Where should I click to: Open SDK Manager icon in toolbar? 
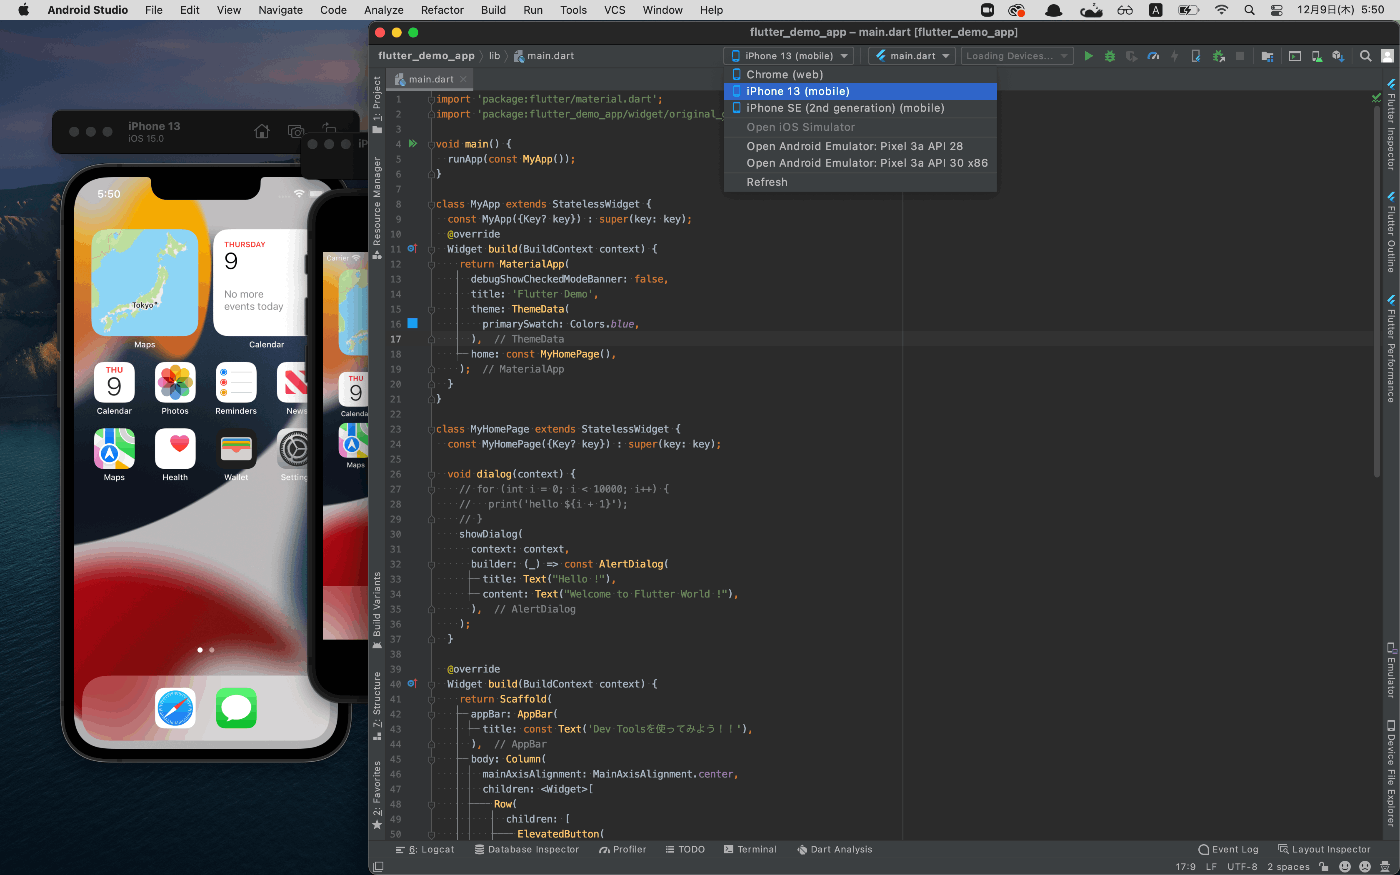pos(1338,56)
